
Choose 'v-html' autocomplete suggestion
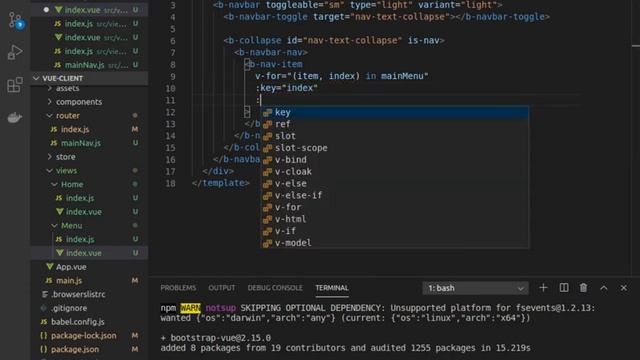(x=395, y=219)
